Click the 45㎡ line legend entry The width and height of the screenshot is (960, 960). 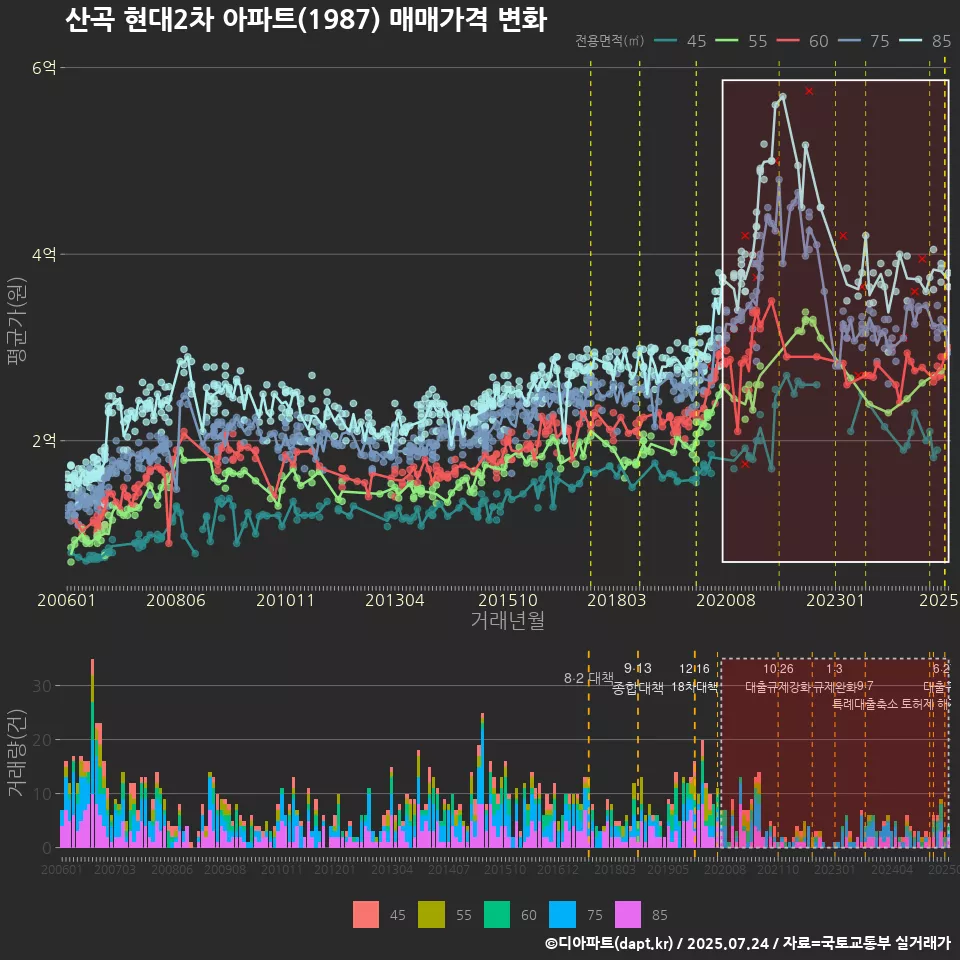point(680,41)
